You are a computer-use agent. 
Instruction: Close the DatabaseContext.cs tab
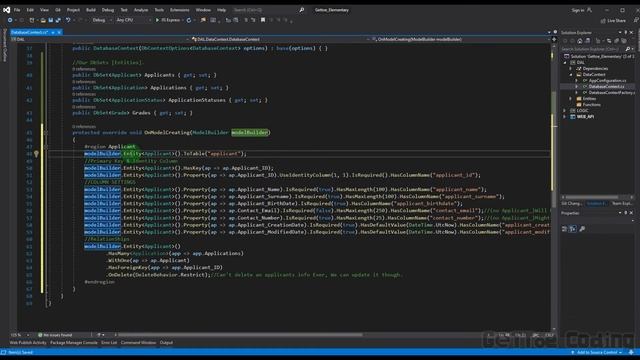pyautogui.click(x=59, y=32)
